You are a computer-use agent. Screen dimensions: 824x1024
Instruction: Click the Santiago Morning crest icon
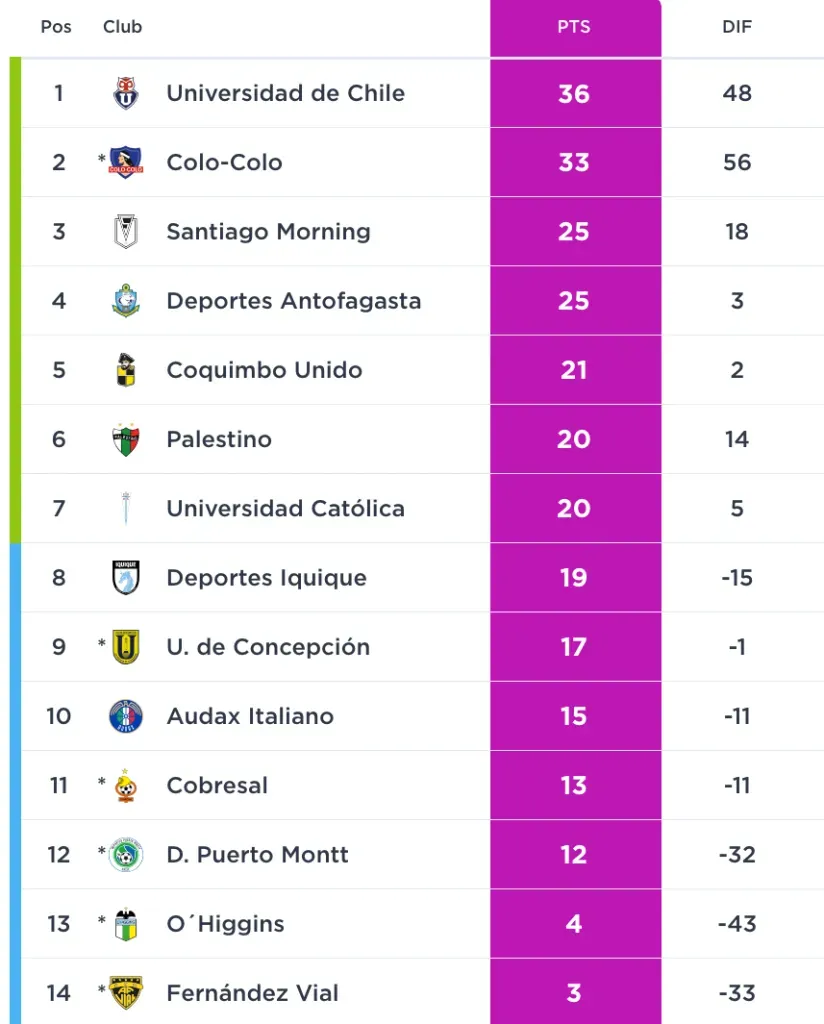pos(126,232)
